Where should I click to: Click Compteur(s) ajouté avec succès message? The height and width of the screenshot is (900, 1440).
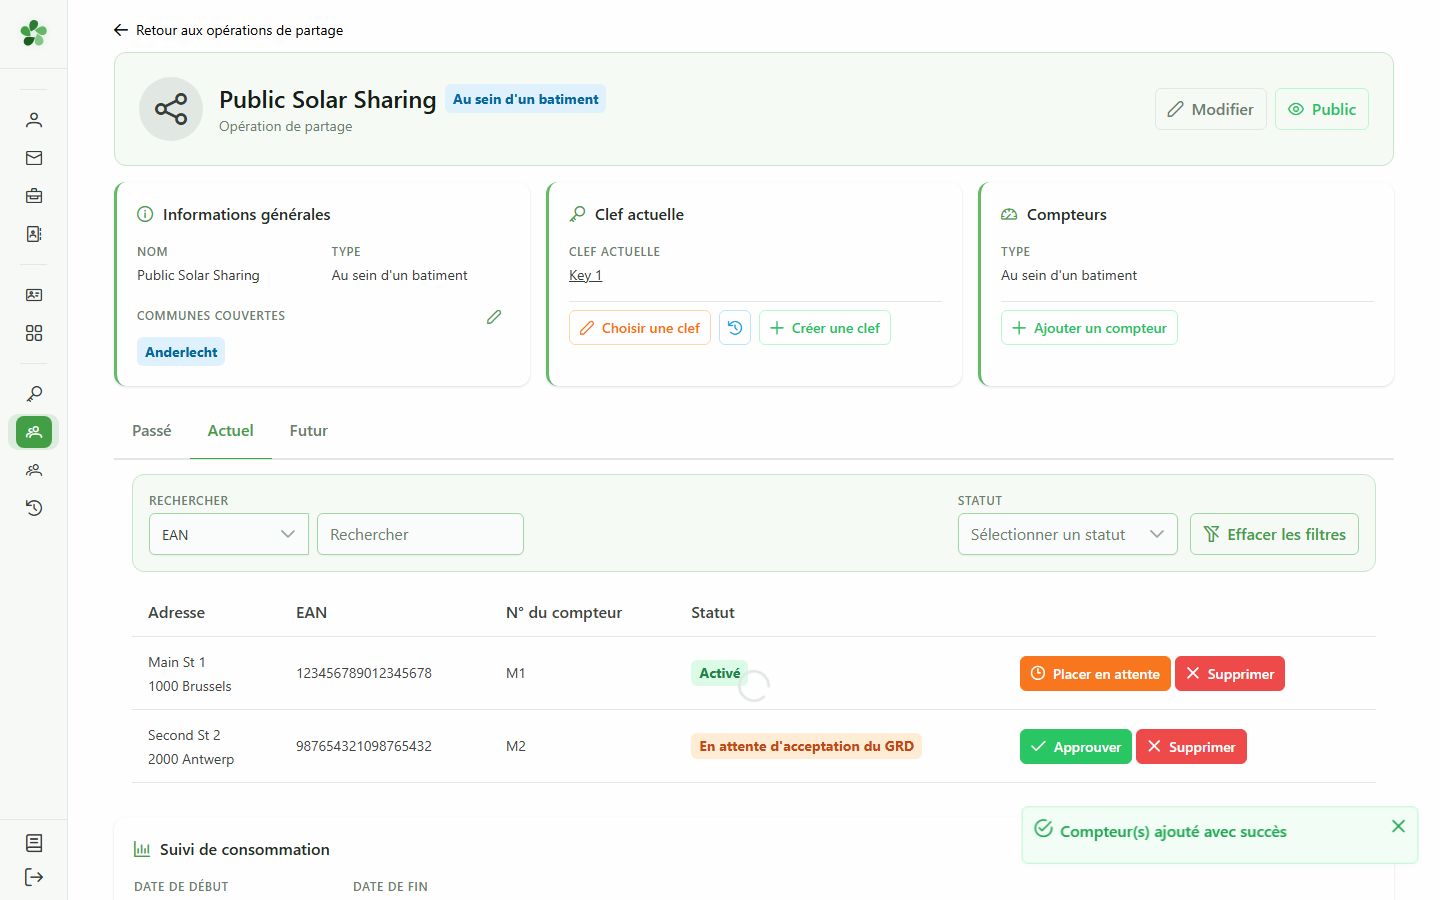[x=1173, y=831]
